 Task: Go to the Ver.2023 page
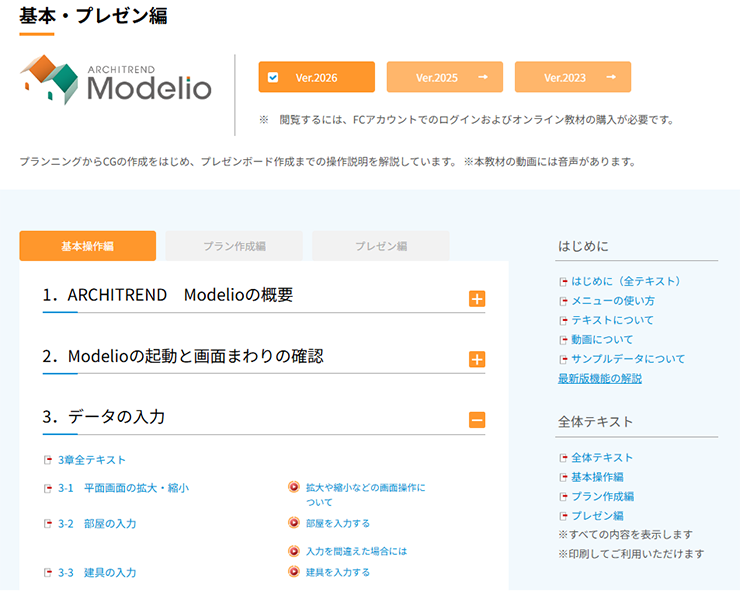[x=573, y=77]
